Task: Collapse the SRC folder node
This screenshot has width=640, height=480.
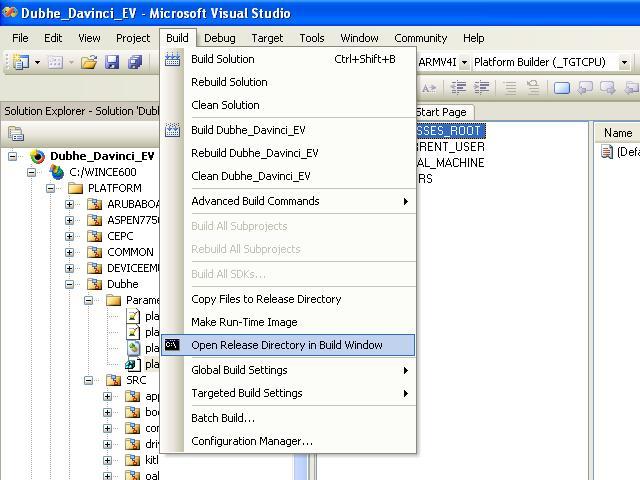Action: pyautogui.click(x=88, y=380)
